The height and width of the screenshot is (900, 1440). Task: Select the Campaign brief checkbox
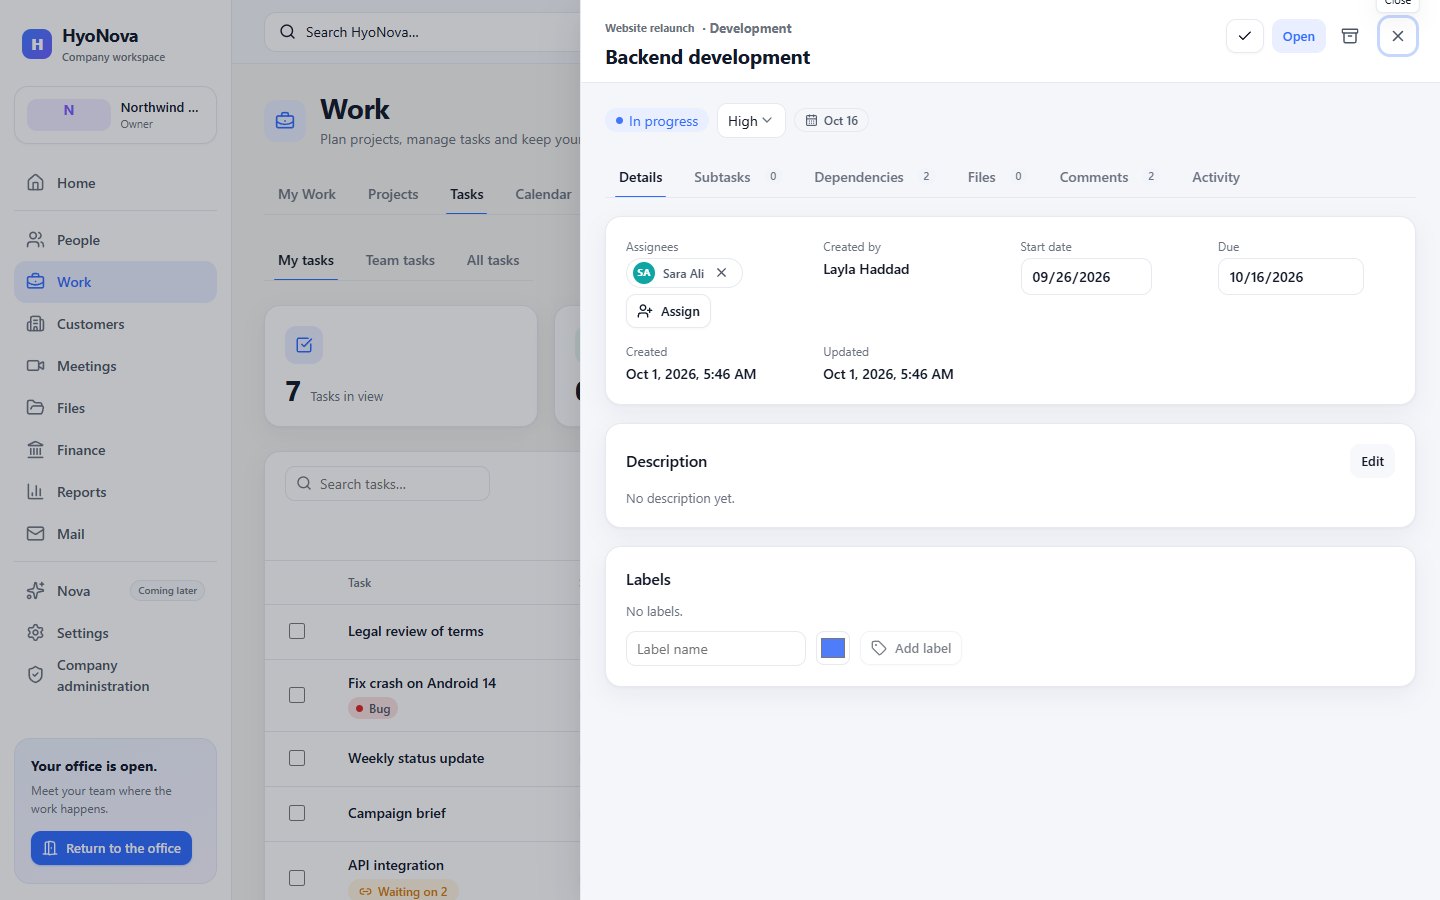297,813
